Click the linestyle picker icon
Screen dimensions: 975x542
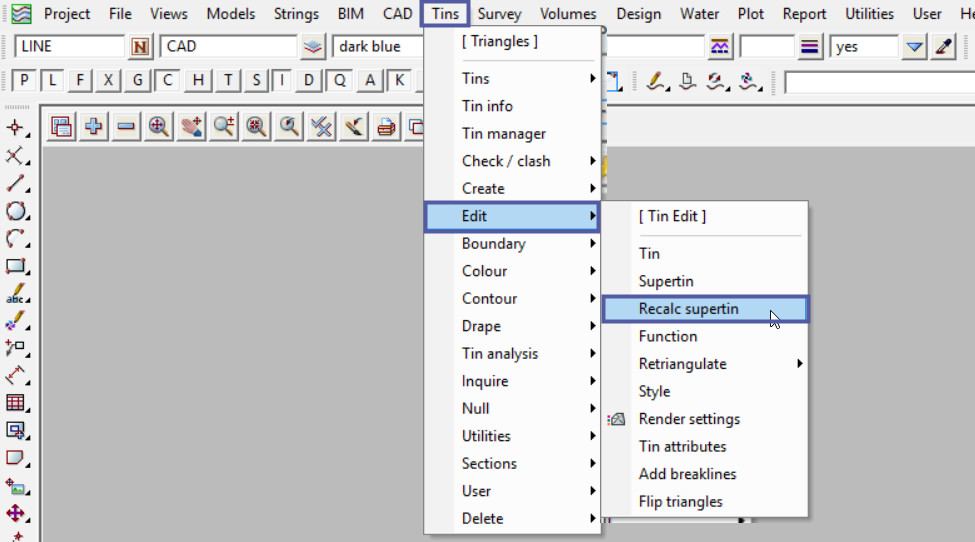pos(719,47)
